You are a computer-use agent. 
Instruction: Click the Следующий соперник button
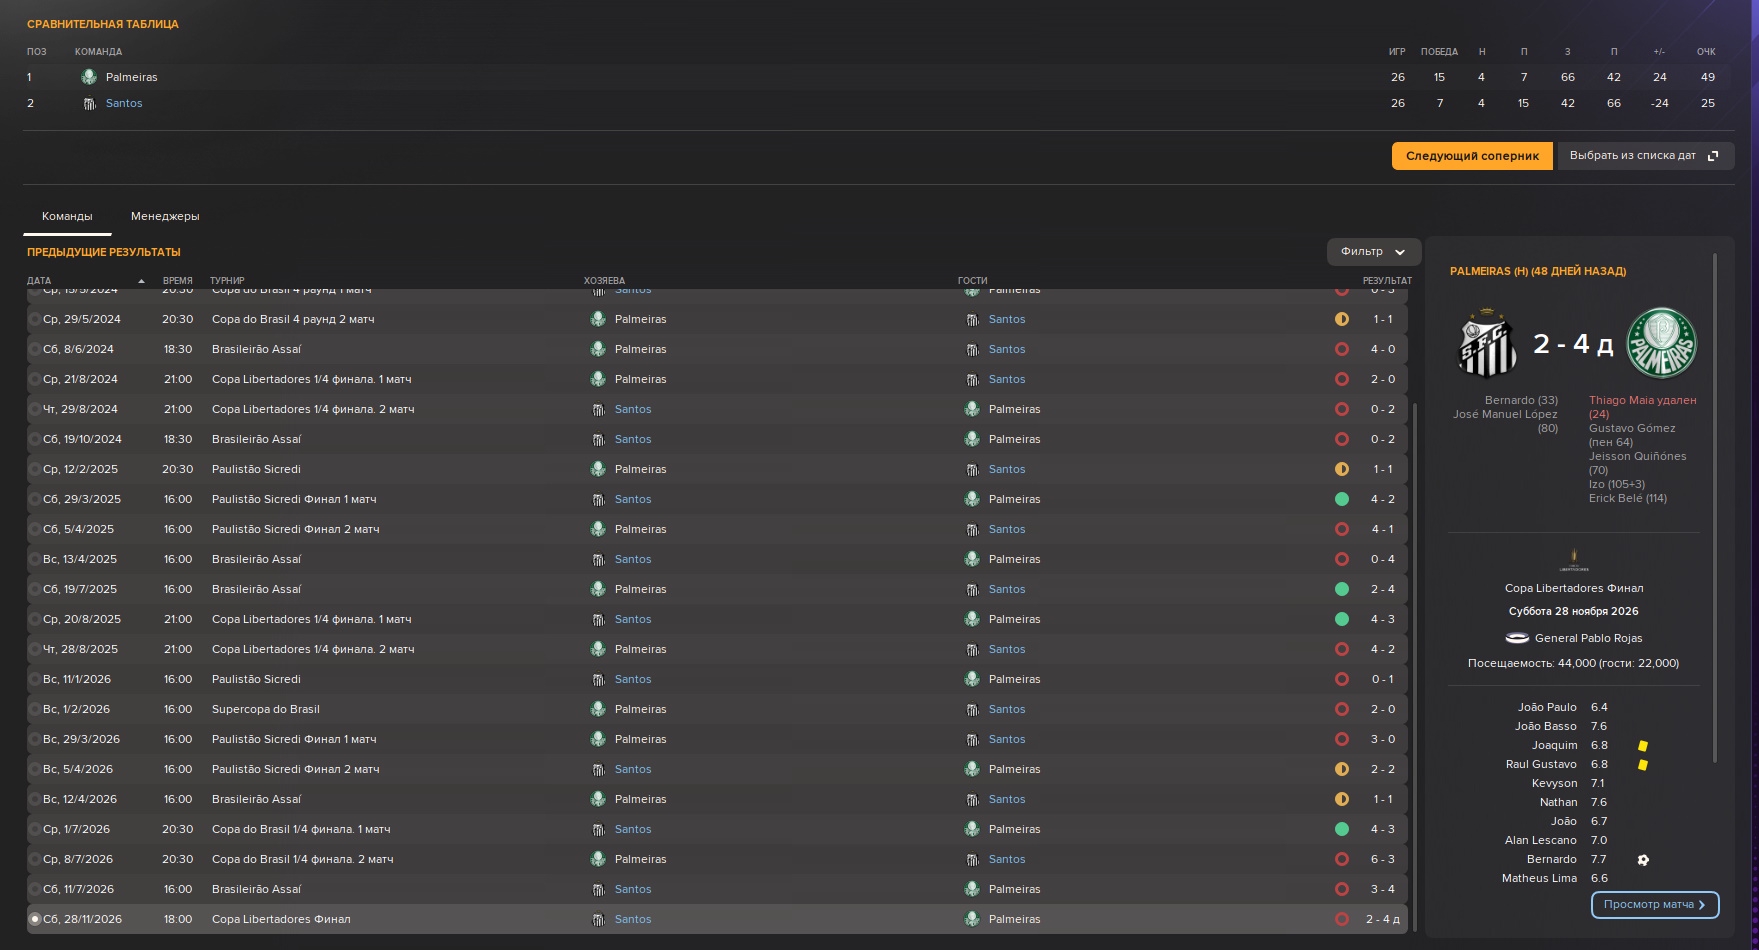pyautogui.click(x=1472, y=156)
